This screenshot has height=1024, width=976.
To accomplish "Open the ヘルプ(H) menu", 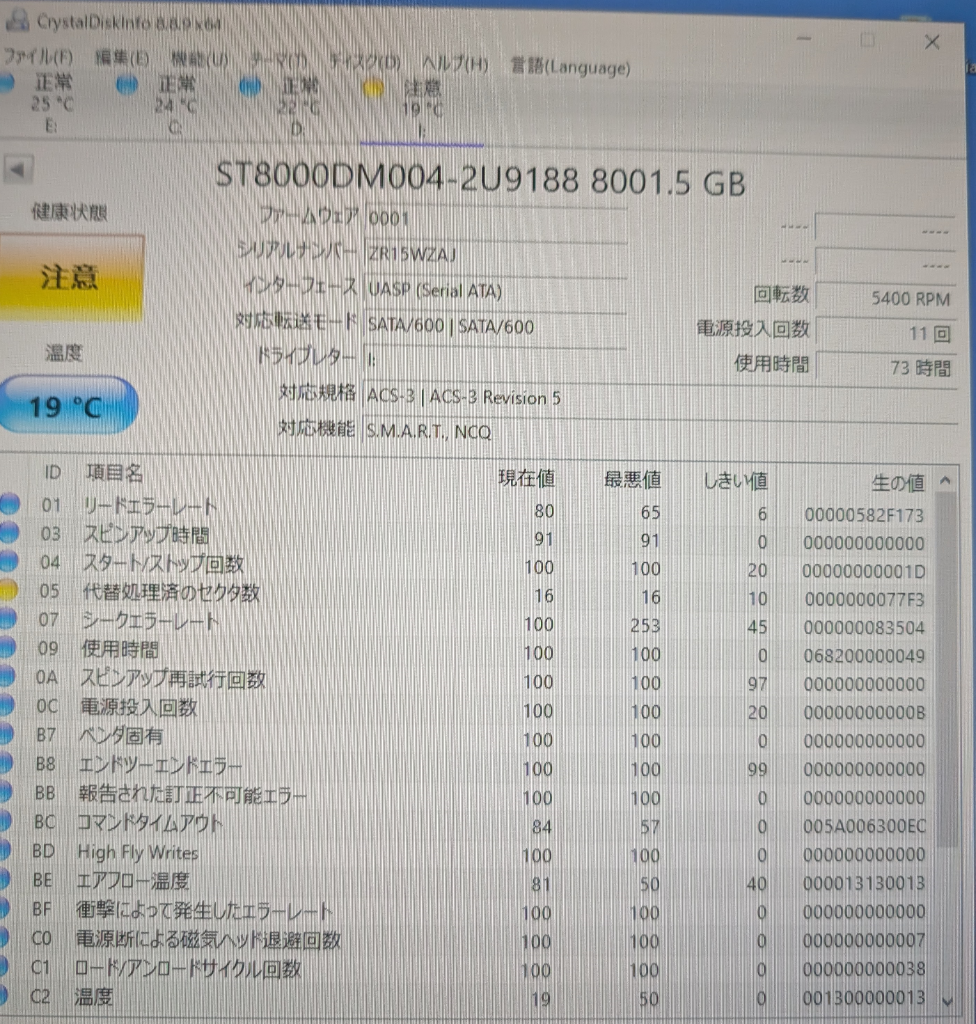I will click(x=455, y=64).
